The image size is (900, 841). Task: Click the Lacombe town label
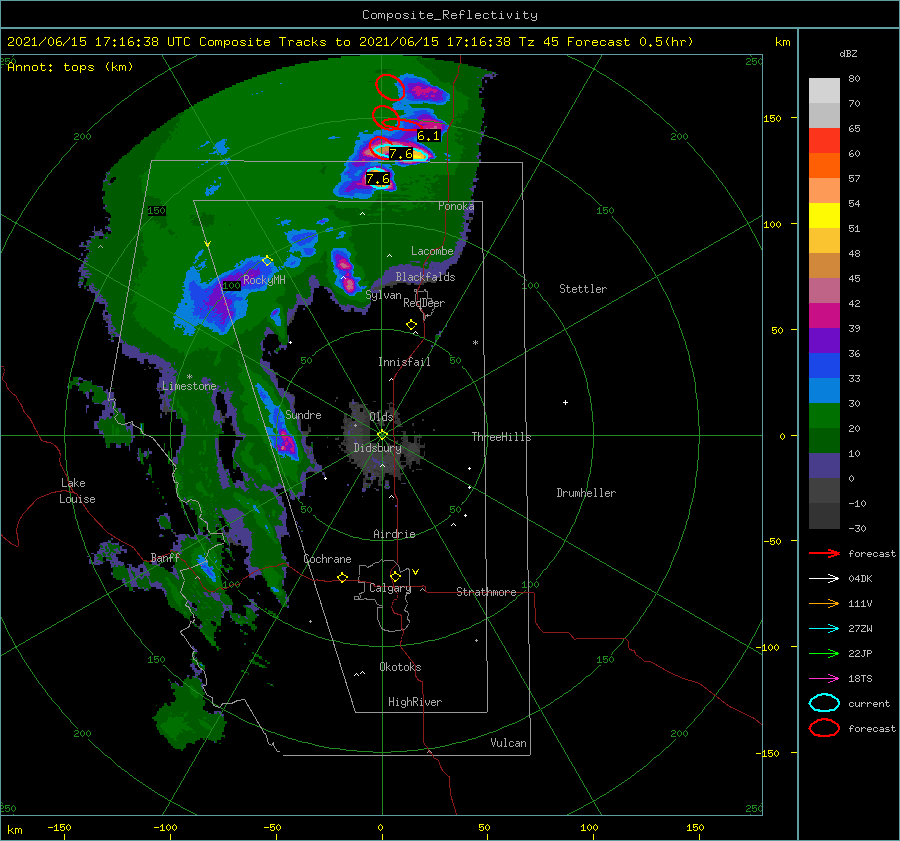pos(432,251)
